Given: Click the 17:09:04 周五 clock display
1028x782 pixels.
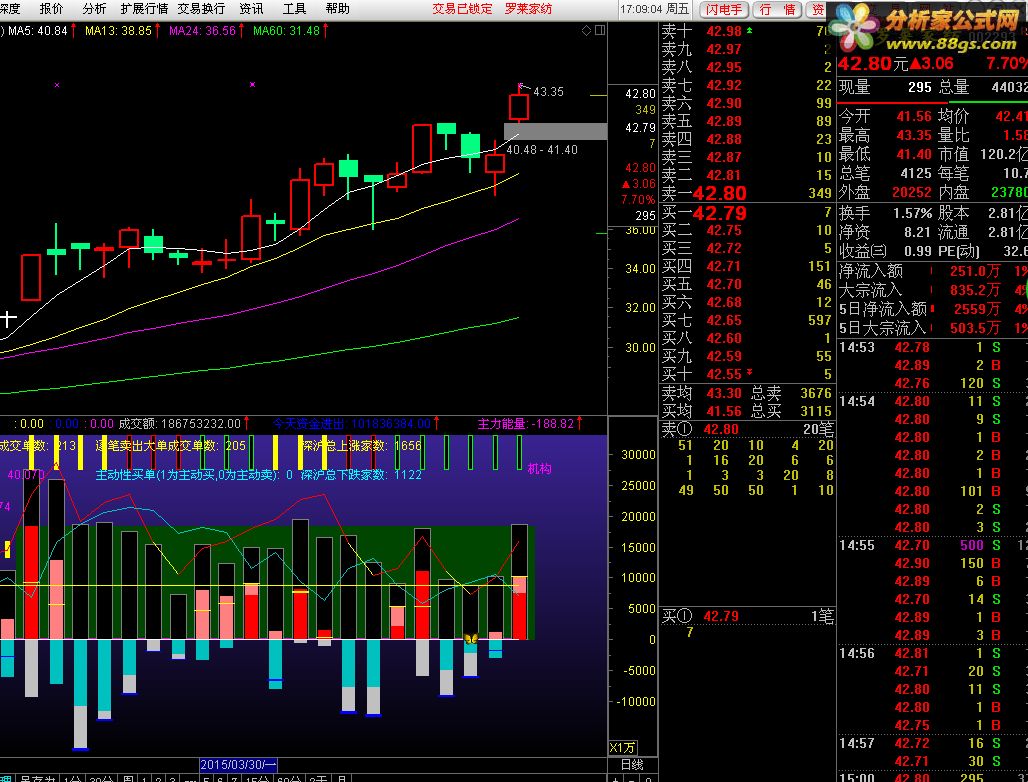Looking at the screenshot, I should click(x=654, y=9).
